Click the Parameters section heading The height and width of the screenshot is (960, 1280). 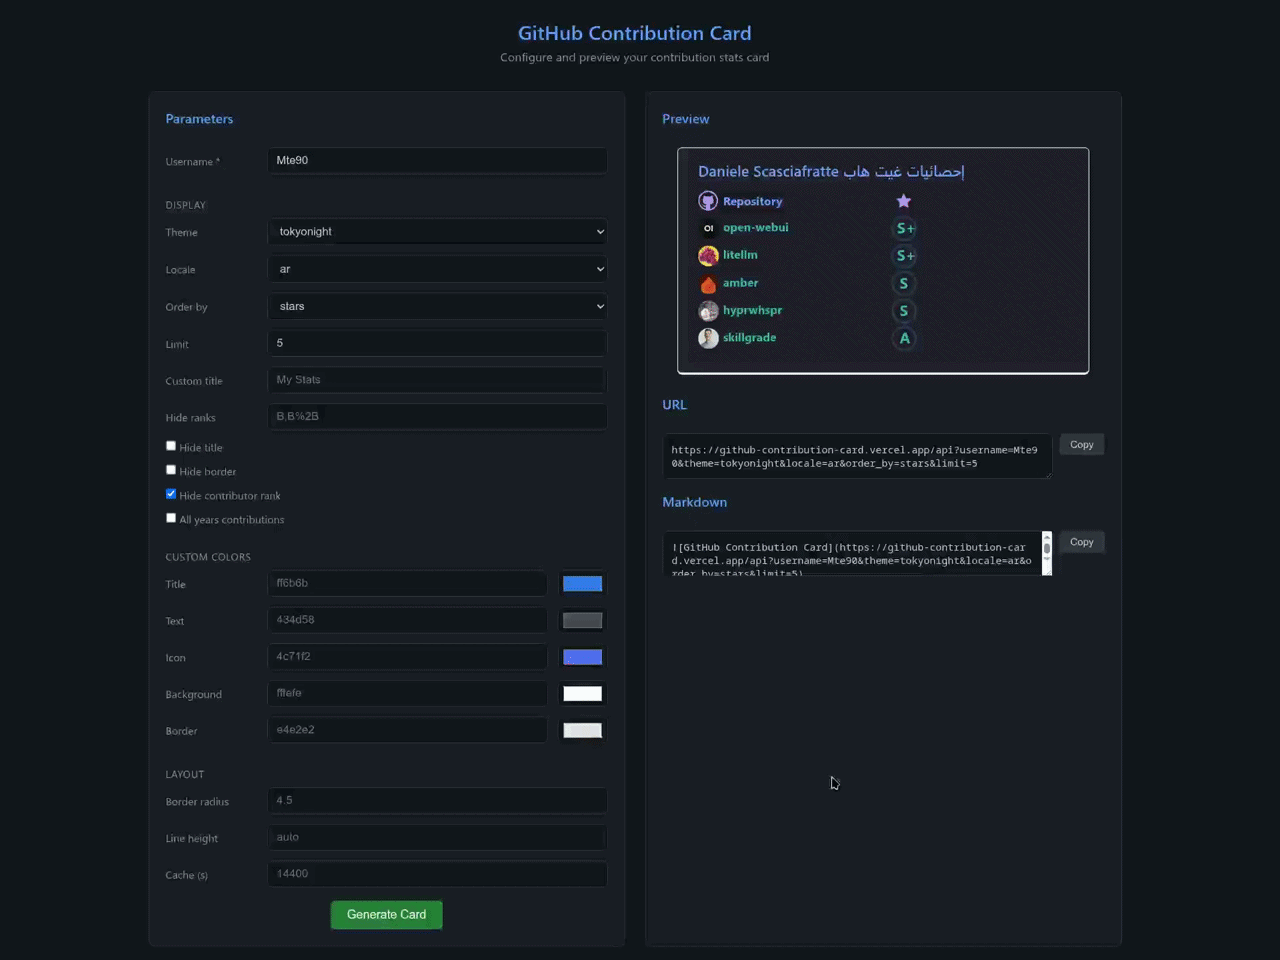pyautogui.click(x=199, y=119)
